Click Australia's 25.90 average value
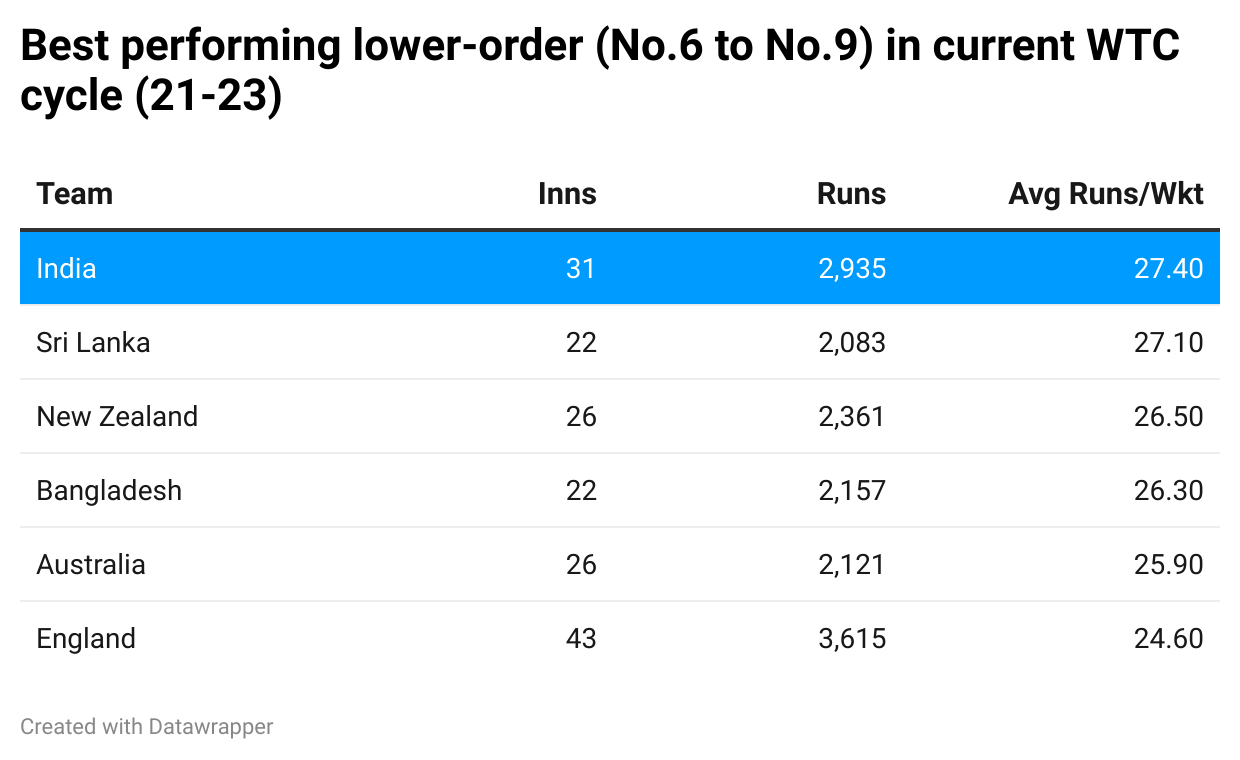The height and width of the screenshot is (760, 1240). coord(1169,564)
